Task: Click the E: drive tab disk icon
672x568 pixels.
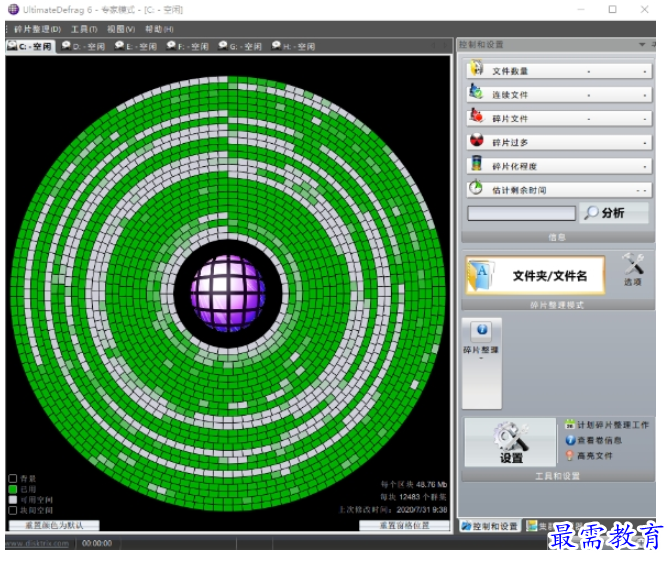Action: [119, 45]
